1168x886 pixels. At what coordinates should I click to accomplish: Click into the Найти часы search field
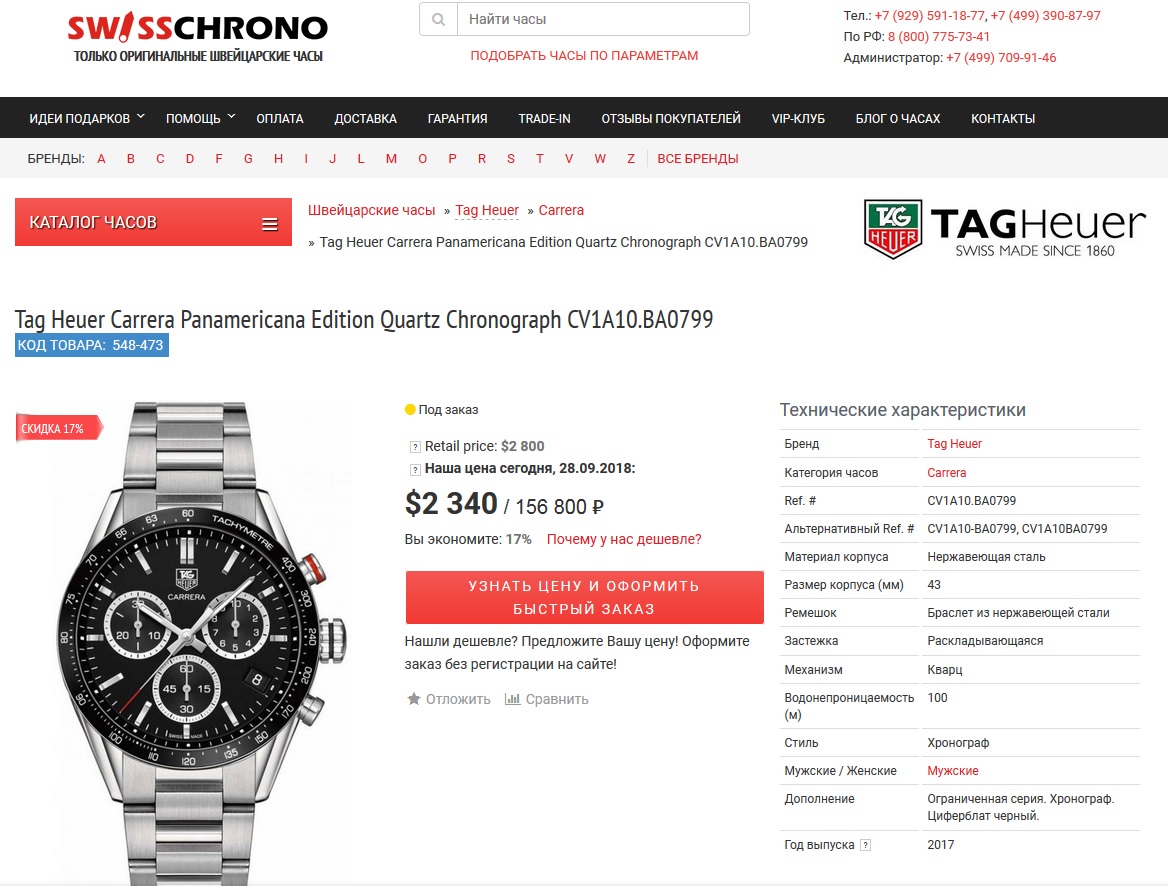(603, 19)
